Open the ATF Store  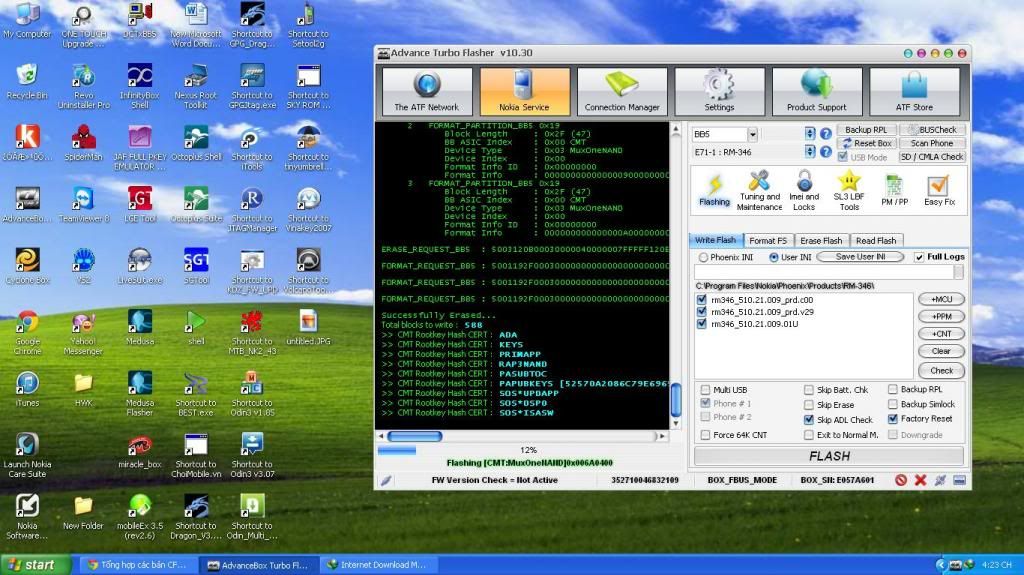click(914, 91)
